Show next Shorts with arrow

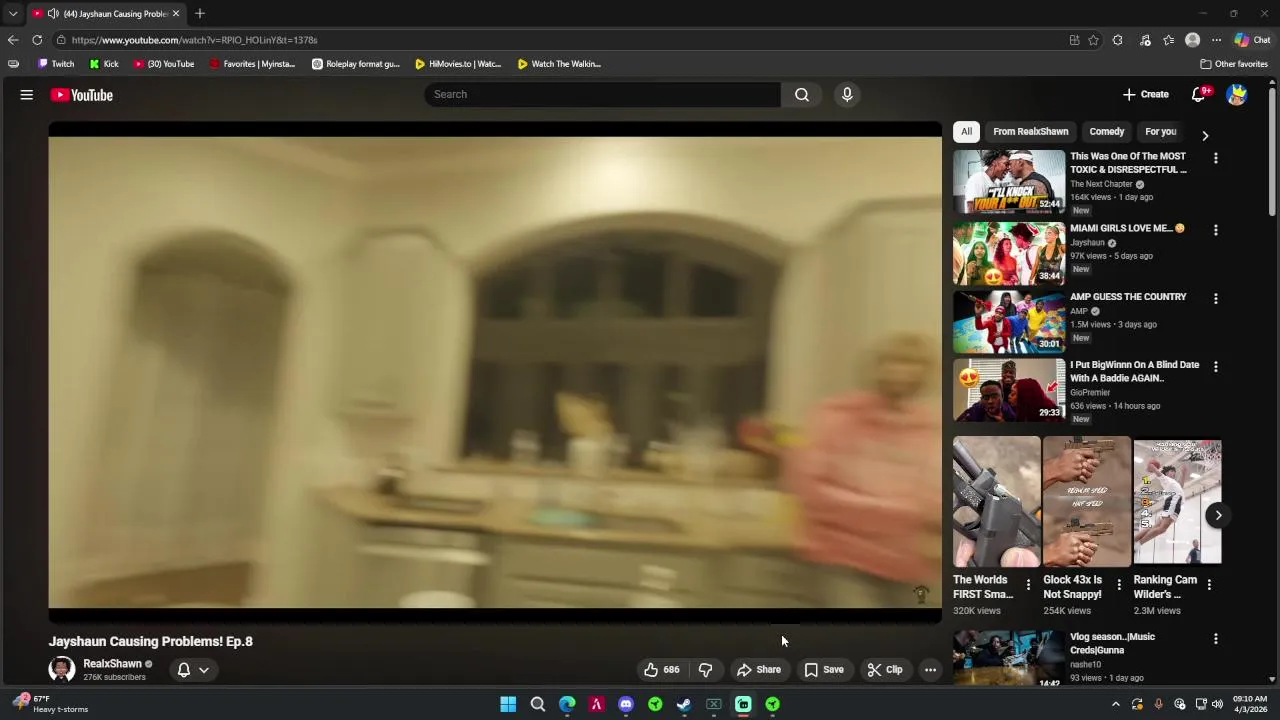[1218, 515]
